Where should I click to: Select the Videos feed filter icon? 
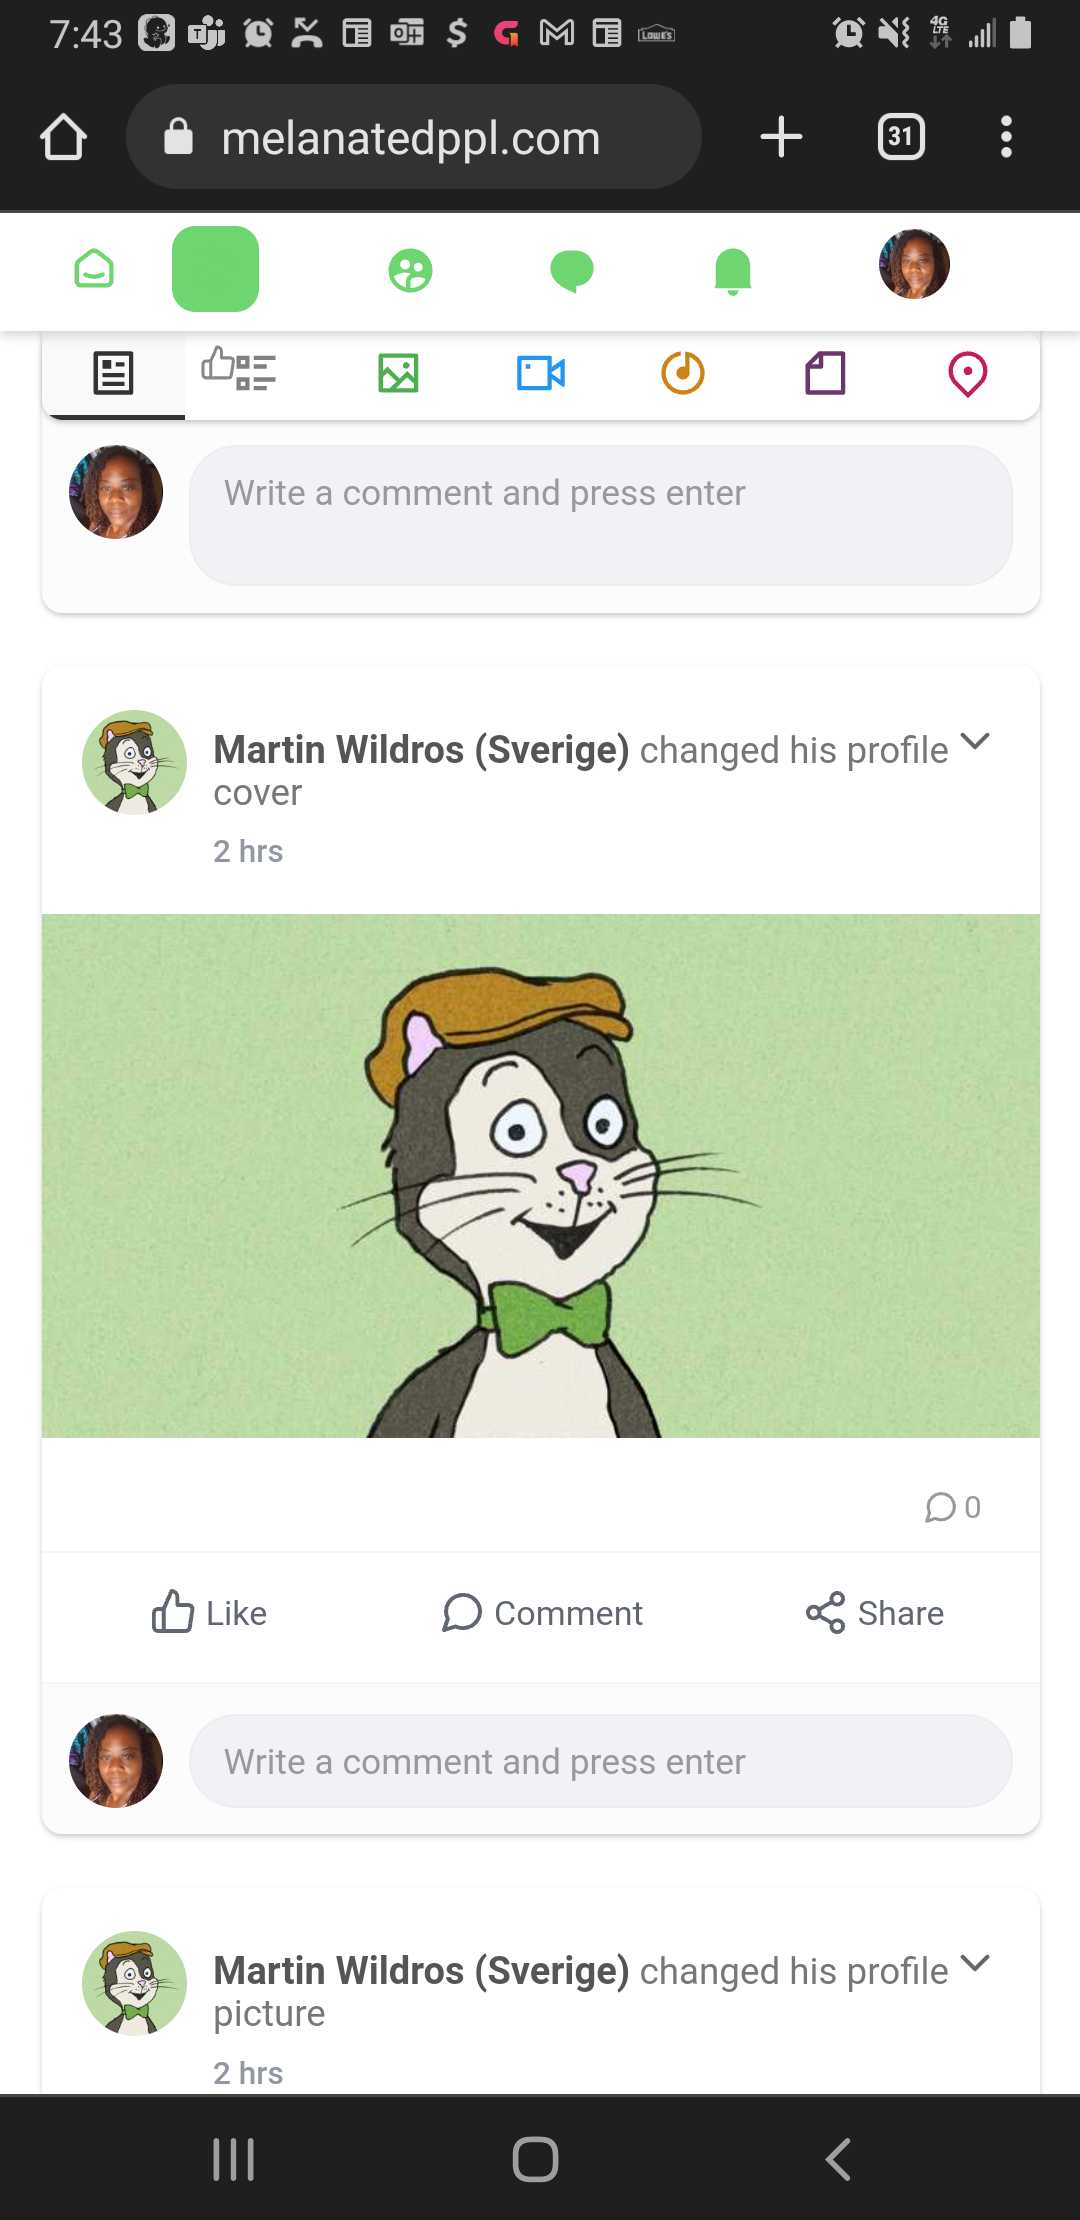pos(540,373)
